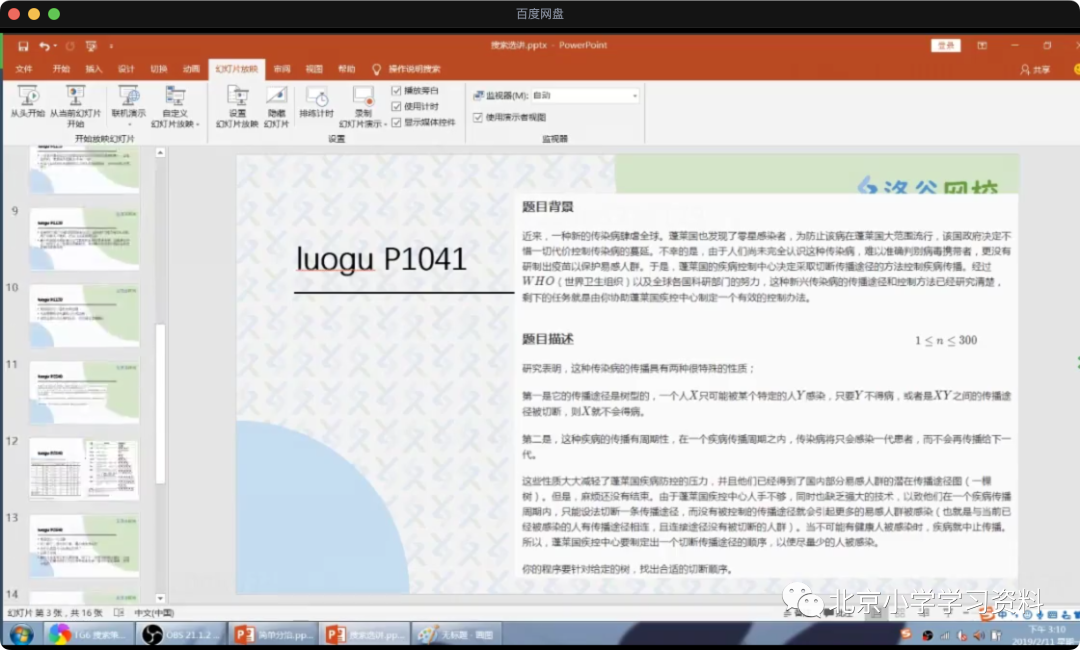Image resolution: width=1080 pixels, height=650 pixels.
Task: Click the spell check icon in status bar
Action: coord(119,612)
